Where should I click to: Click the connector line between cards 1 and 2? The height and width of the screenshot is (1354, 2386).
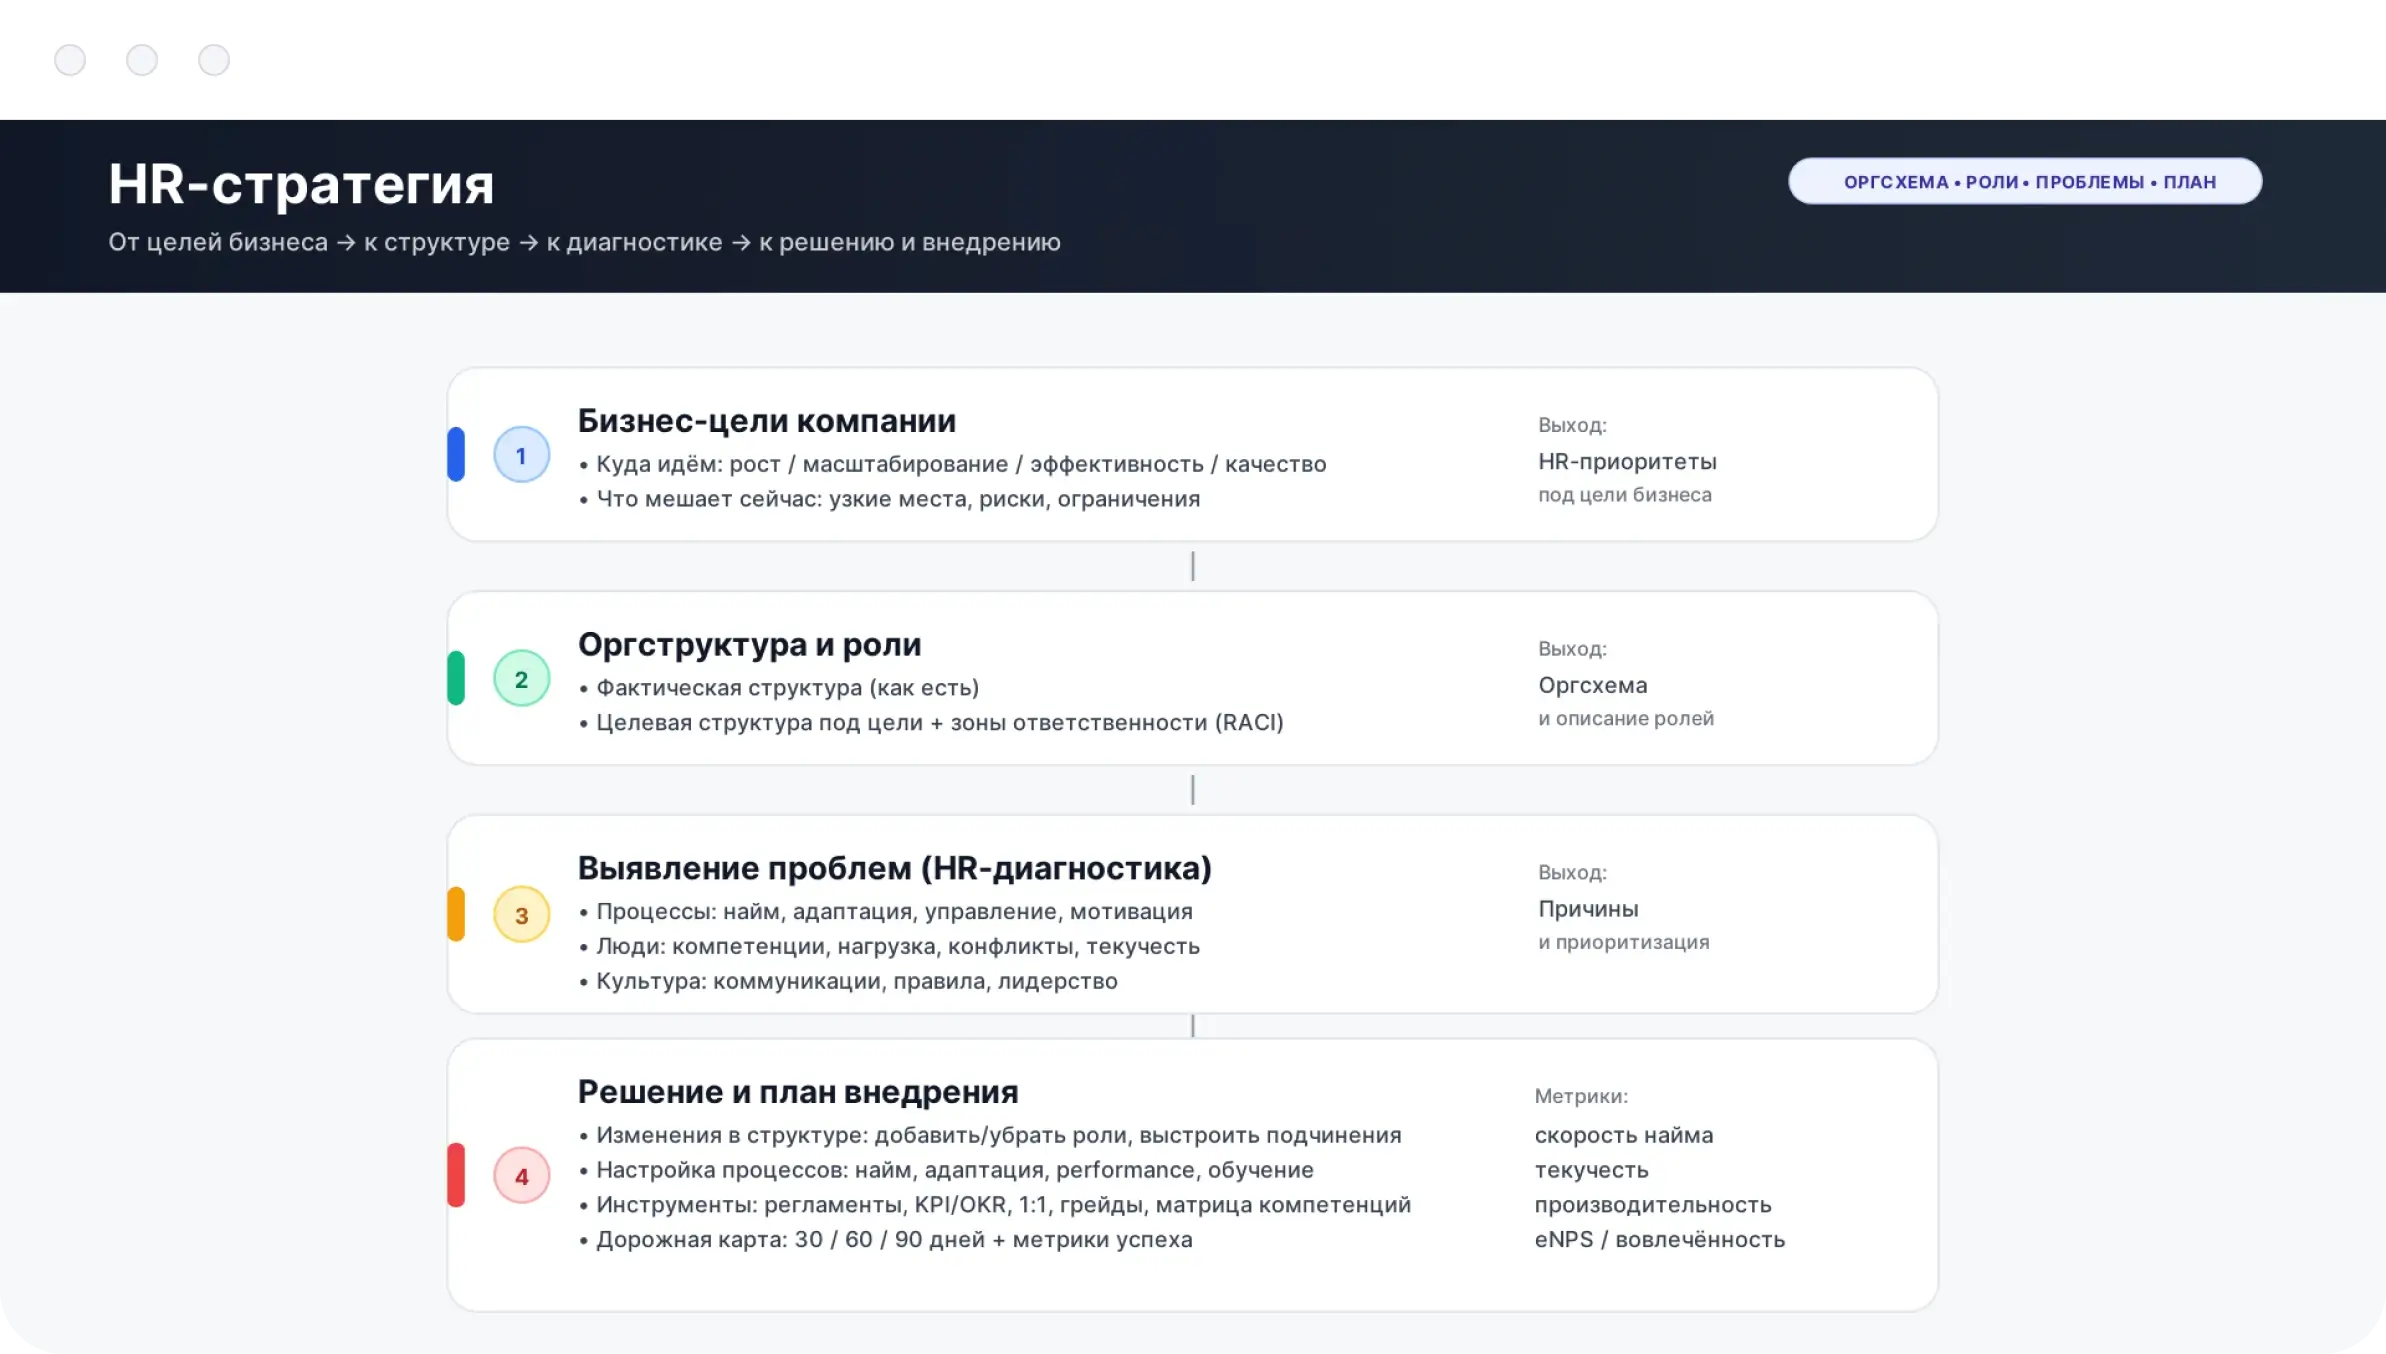pos(1192,566)
